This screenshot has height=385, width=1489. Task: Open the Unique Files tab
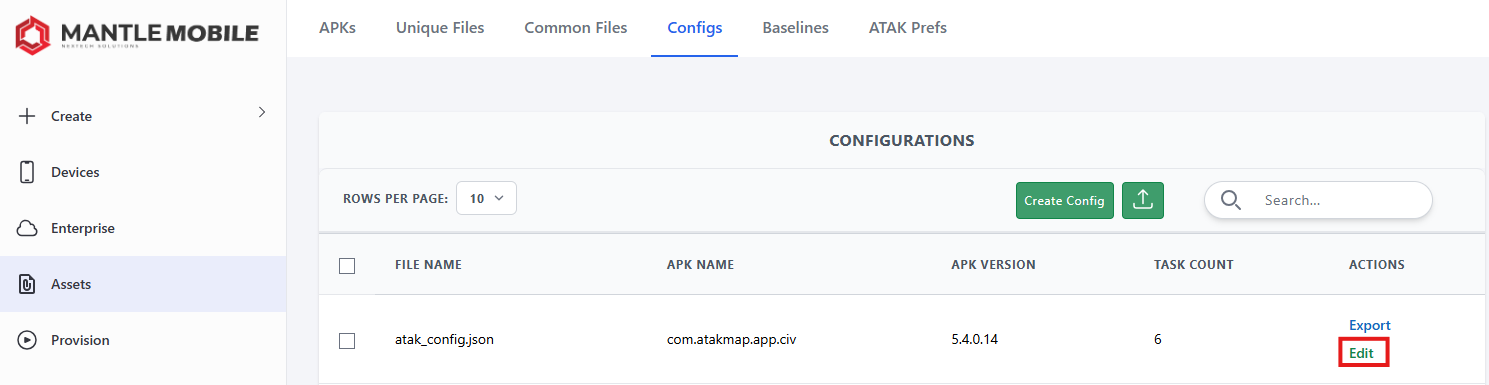(x=440, y=28)
